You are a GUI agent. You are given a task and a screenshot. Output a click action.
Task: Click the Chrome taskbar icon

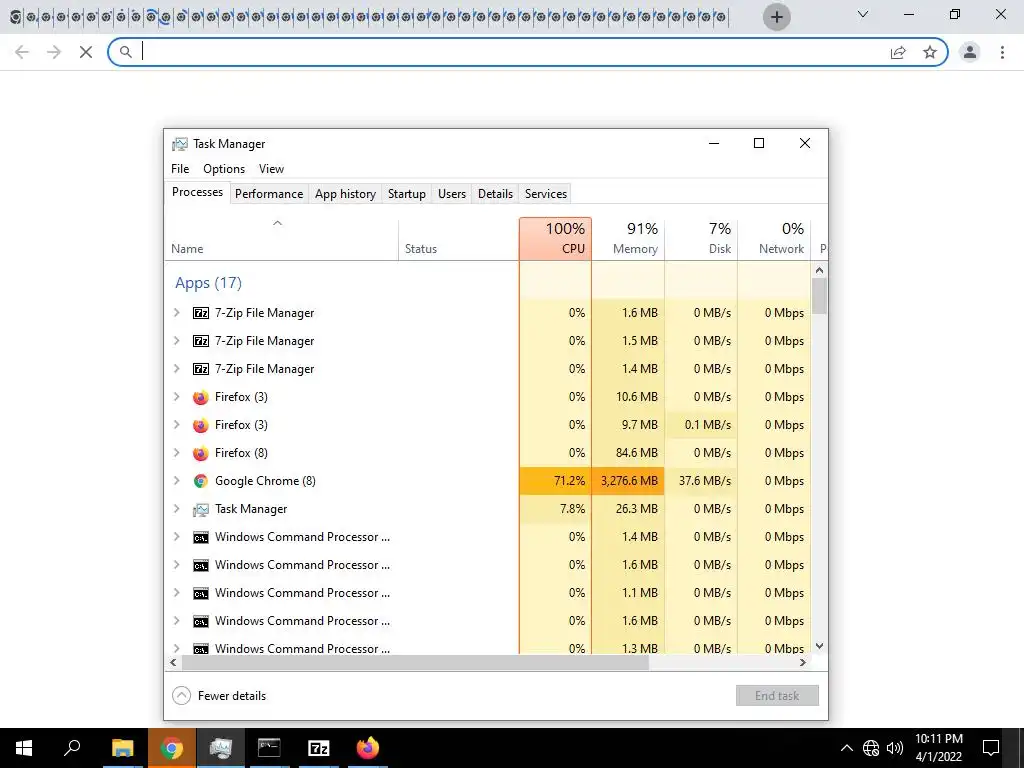tap(171, 748)
